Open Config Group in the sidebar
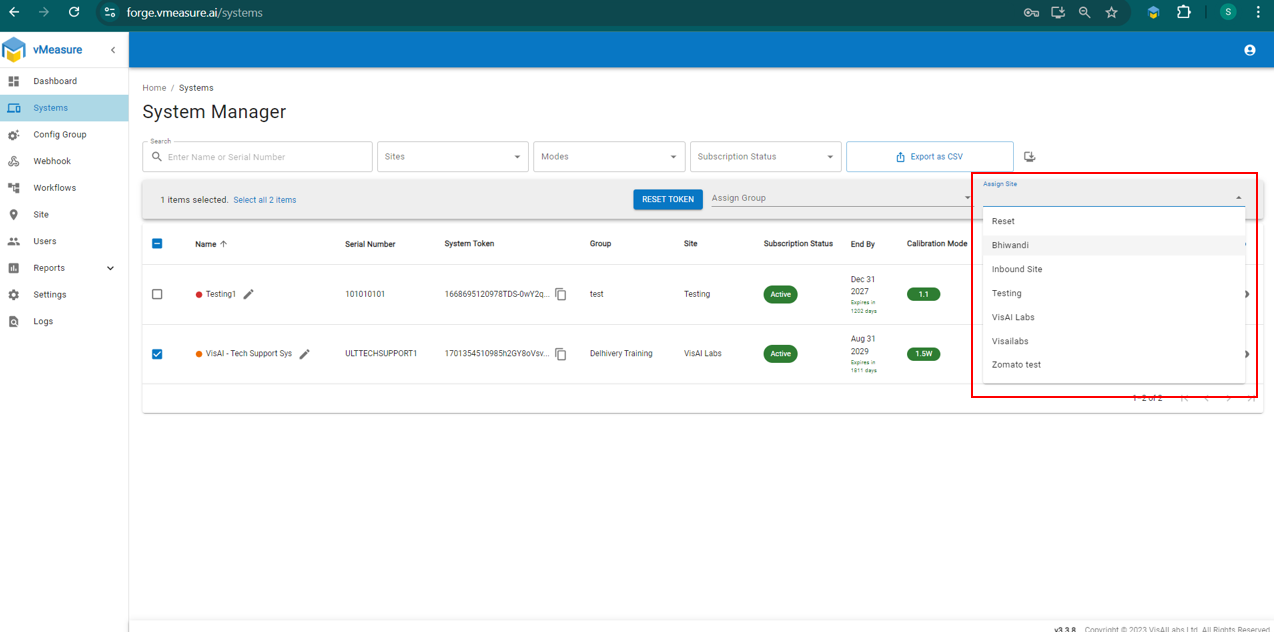Image resolution: width=1274 pixels, height=632 pixels. coord(60,135)
